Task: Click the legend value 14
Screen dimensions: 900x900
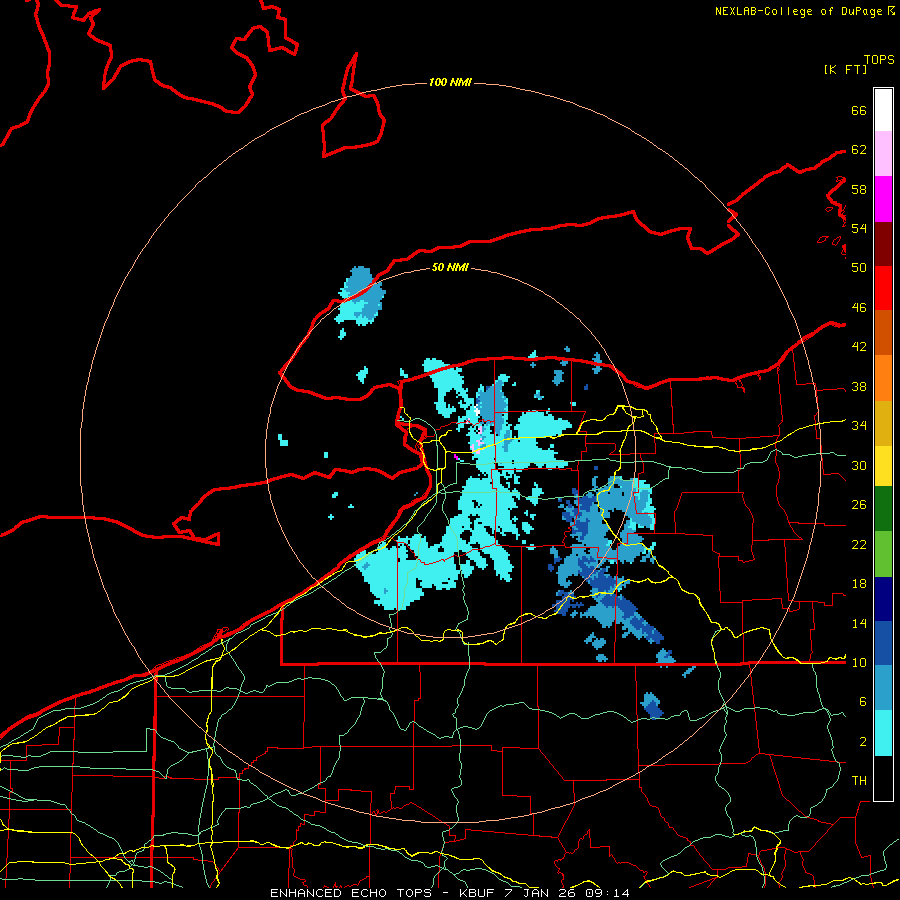Action: (859, 623)
